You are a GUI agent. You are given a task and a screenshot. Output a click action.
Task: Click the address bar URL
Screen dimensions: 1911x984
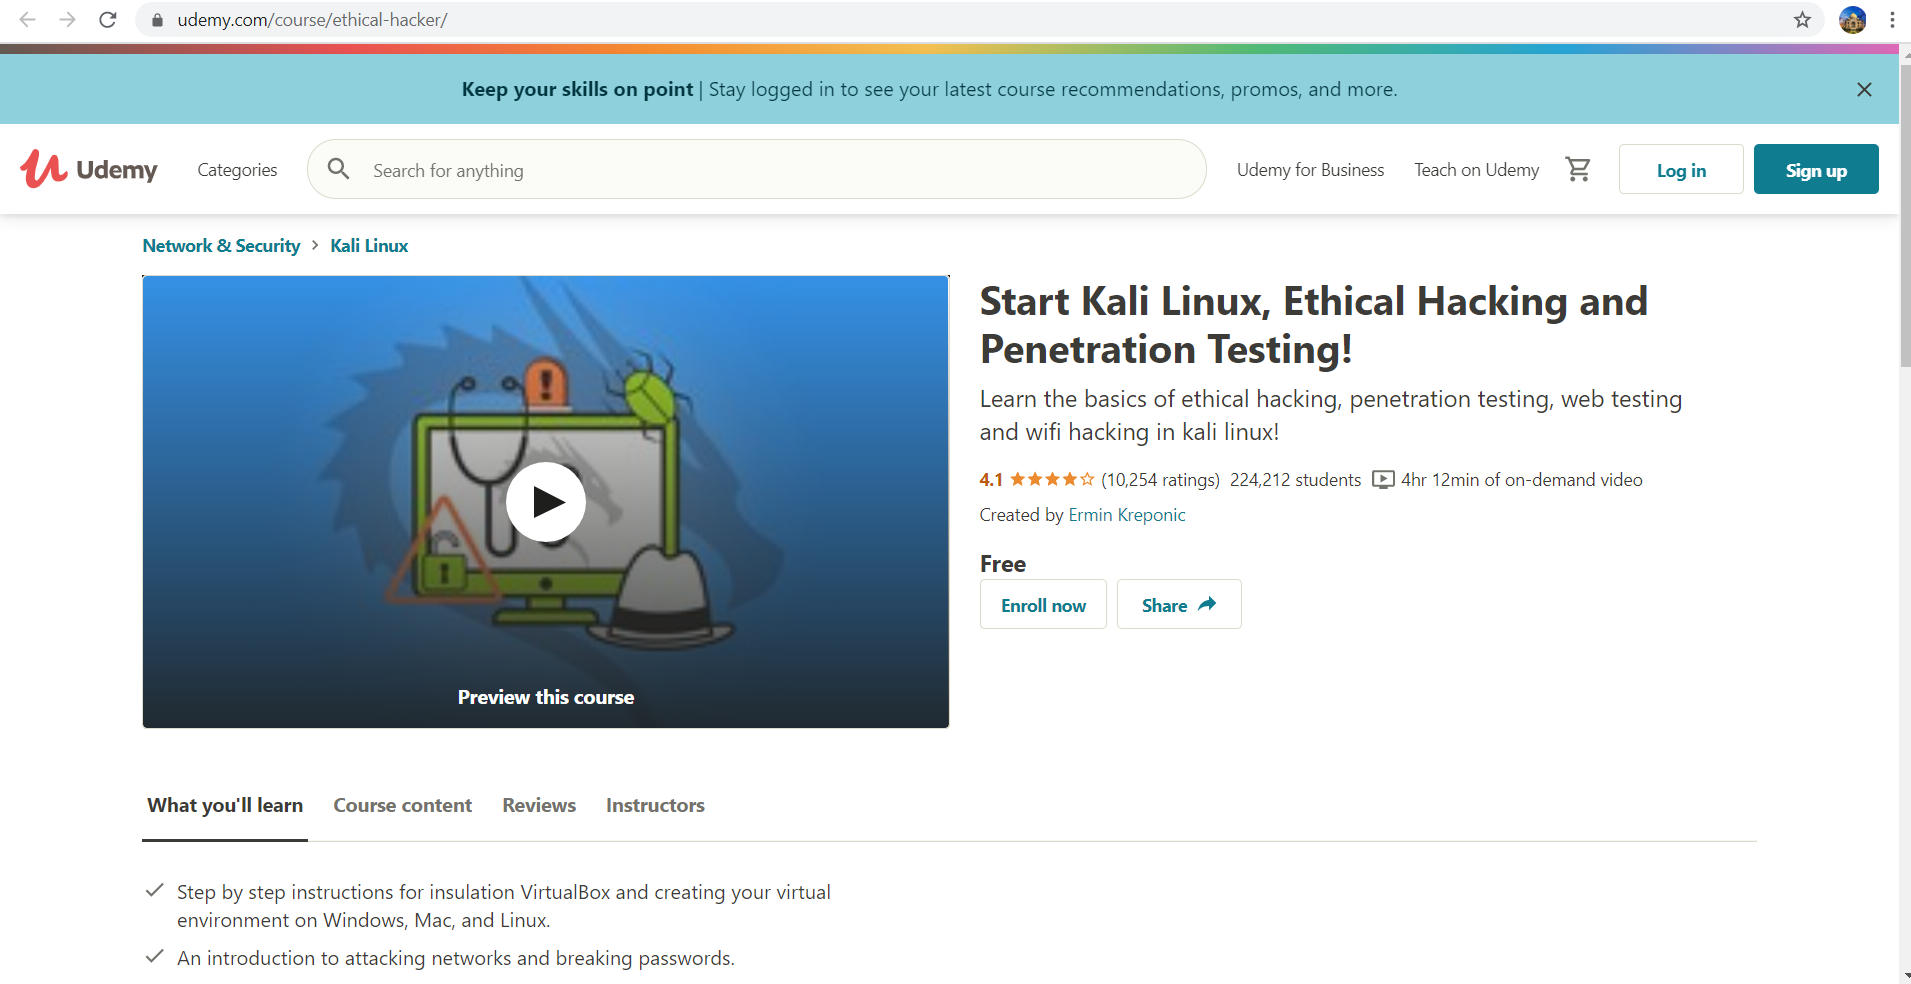coord(312,20)
